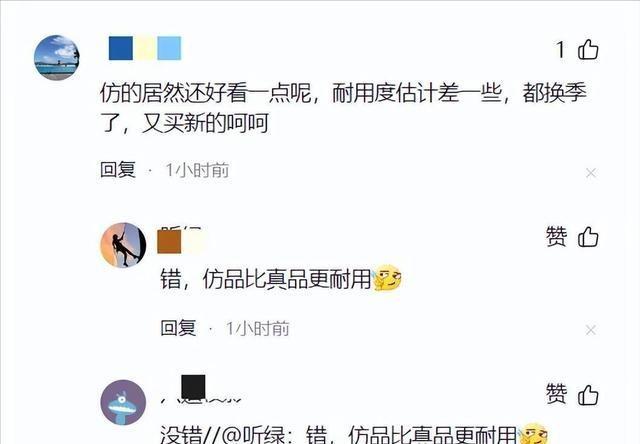This screenshot has width=640, height=444.
Task: Open the rock-climber avatar profile
Action: (123, 245)
